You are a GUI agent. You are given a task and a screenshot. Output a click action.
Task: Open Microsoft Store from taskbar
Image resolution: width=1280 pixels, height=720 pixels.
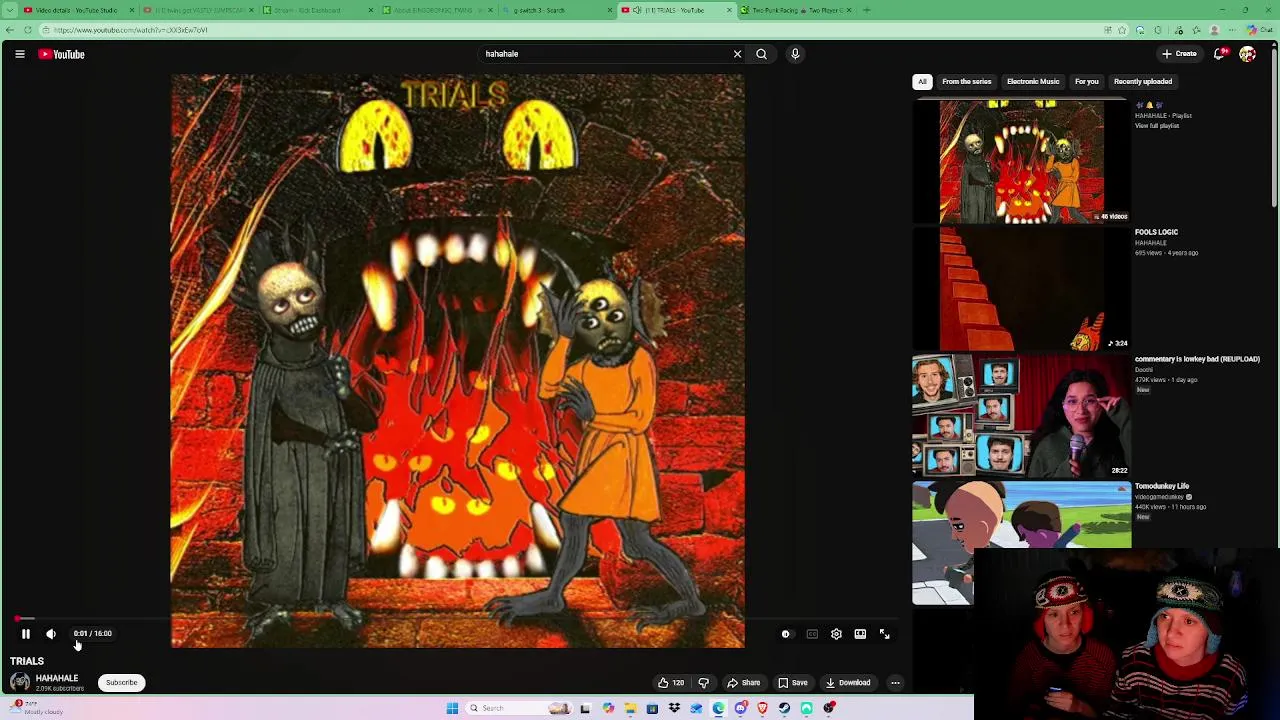(653, 708)
